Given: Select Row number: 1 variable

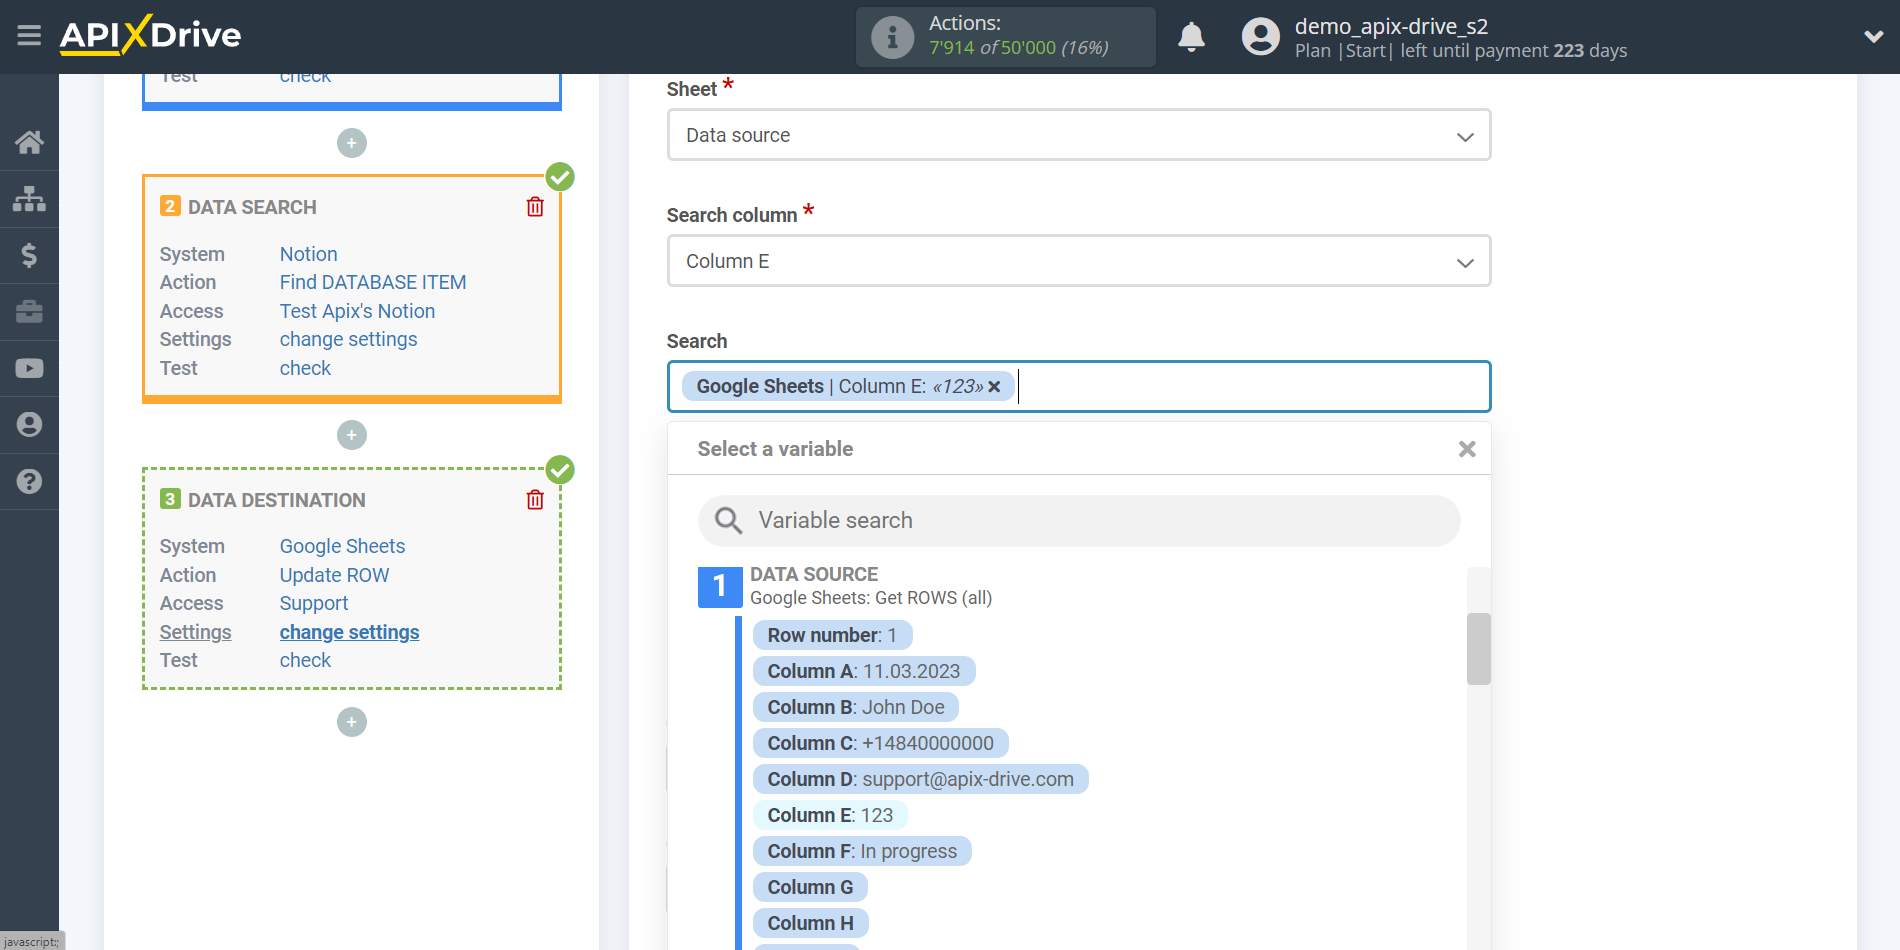Looking at the screenshot, I should click(x=832, y=635).
